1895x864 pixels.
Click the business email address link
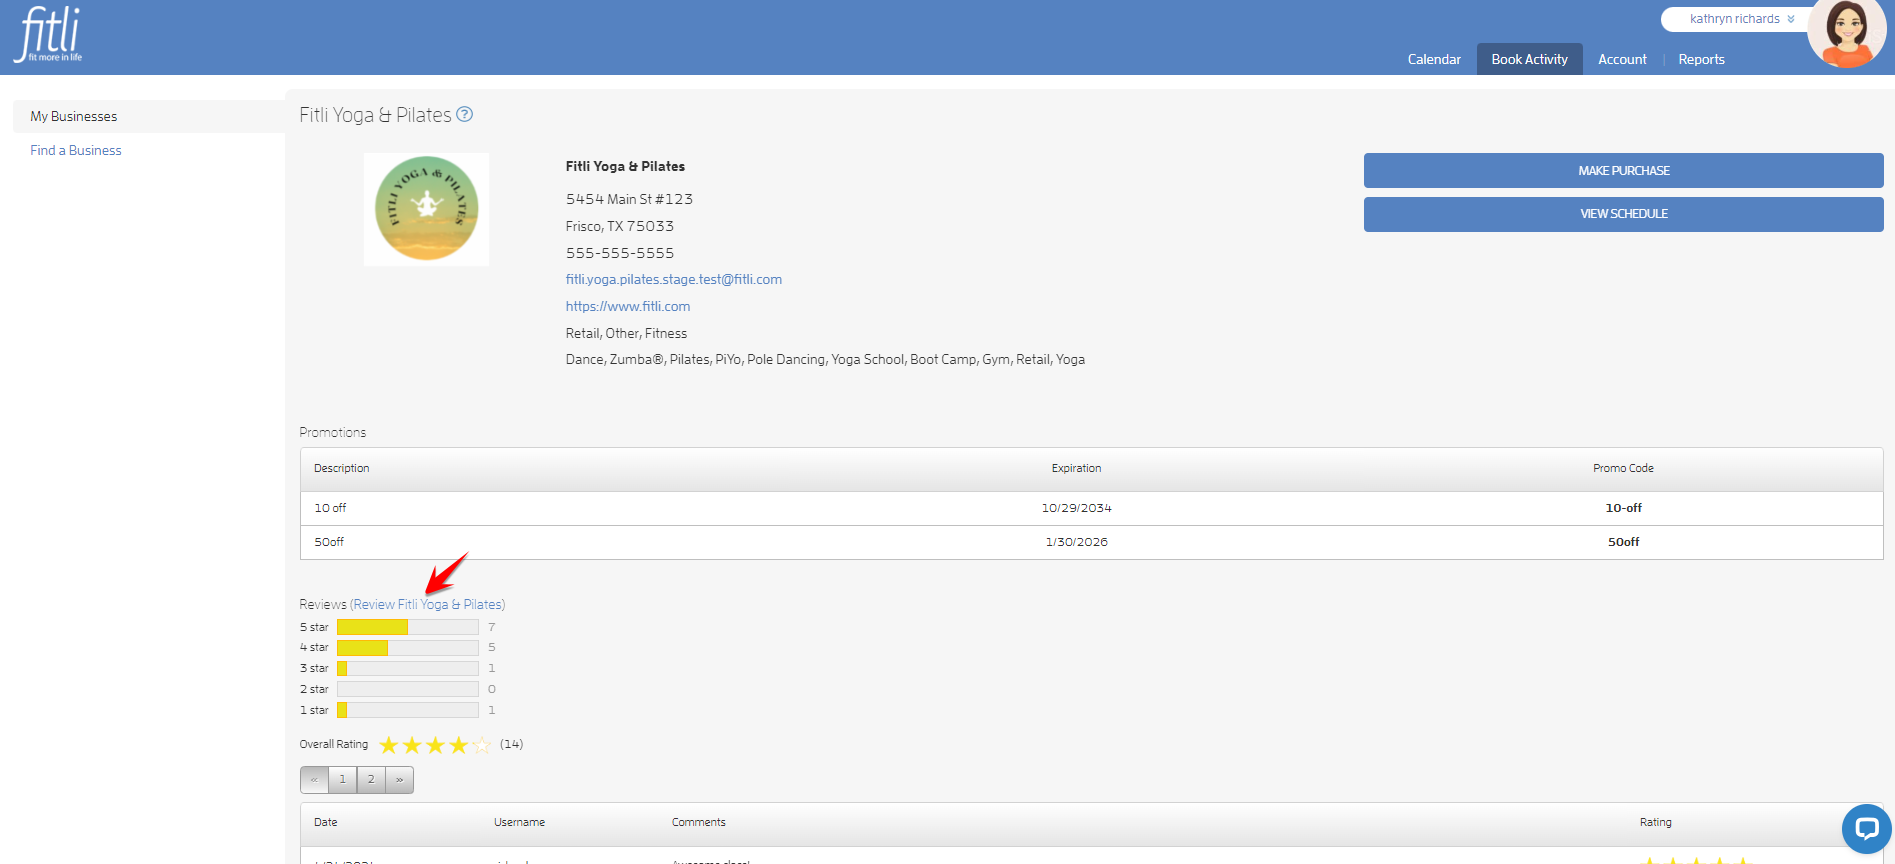click(x=674, y=279)
